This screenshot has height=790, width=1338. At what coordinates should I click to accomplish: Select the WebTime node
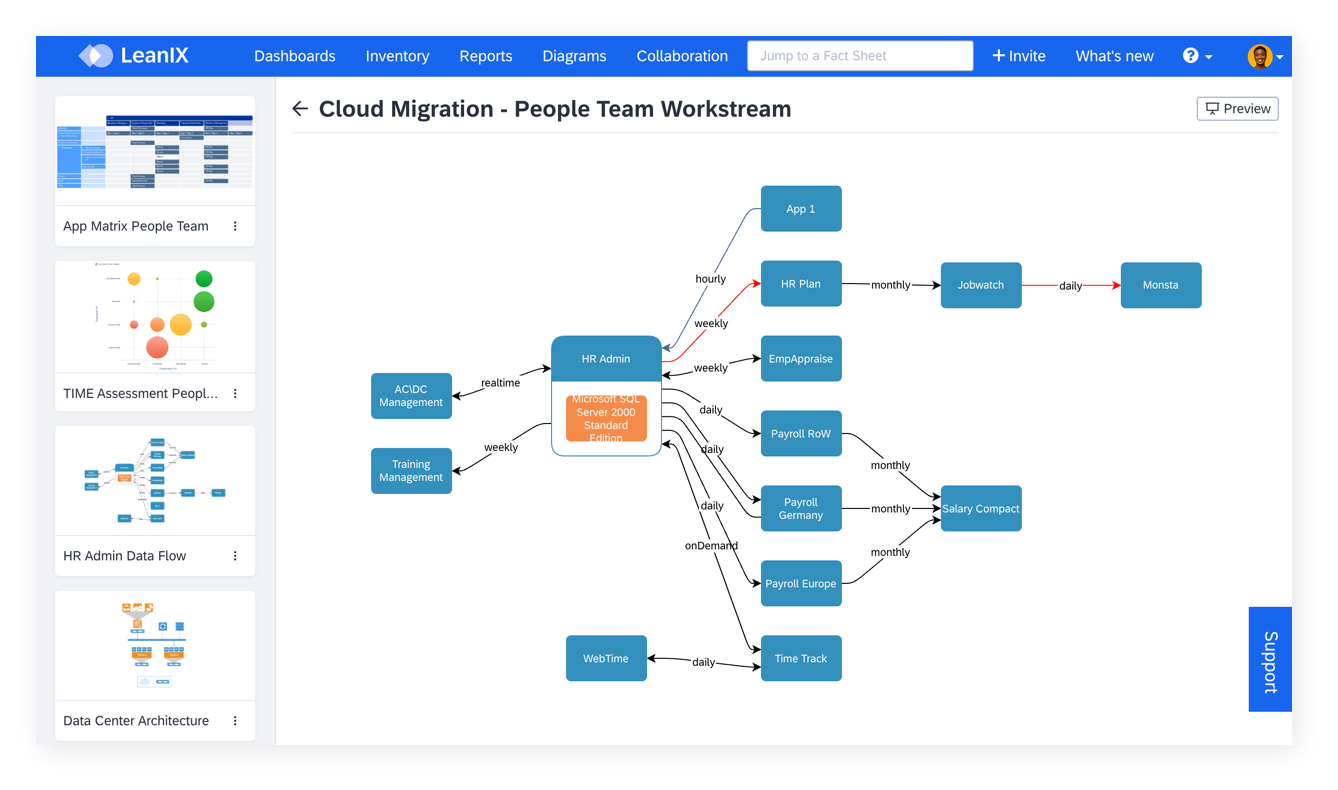tap(606, 659)
